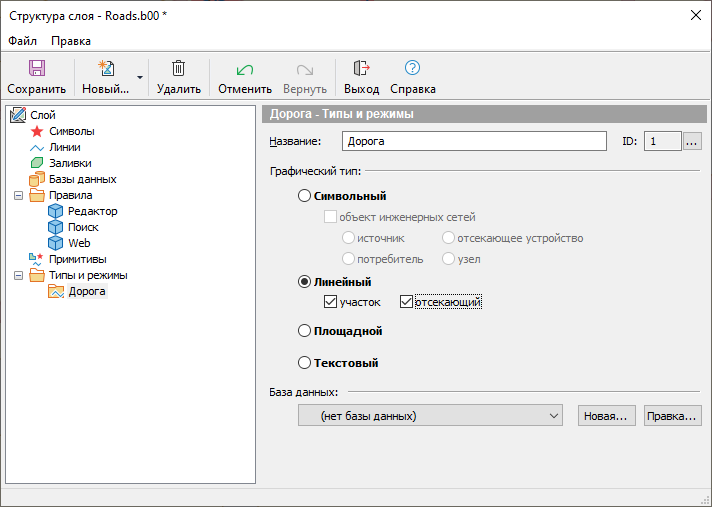Open Справка help icon
This screenshot has height=507, width=712.
coord(412,69)
